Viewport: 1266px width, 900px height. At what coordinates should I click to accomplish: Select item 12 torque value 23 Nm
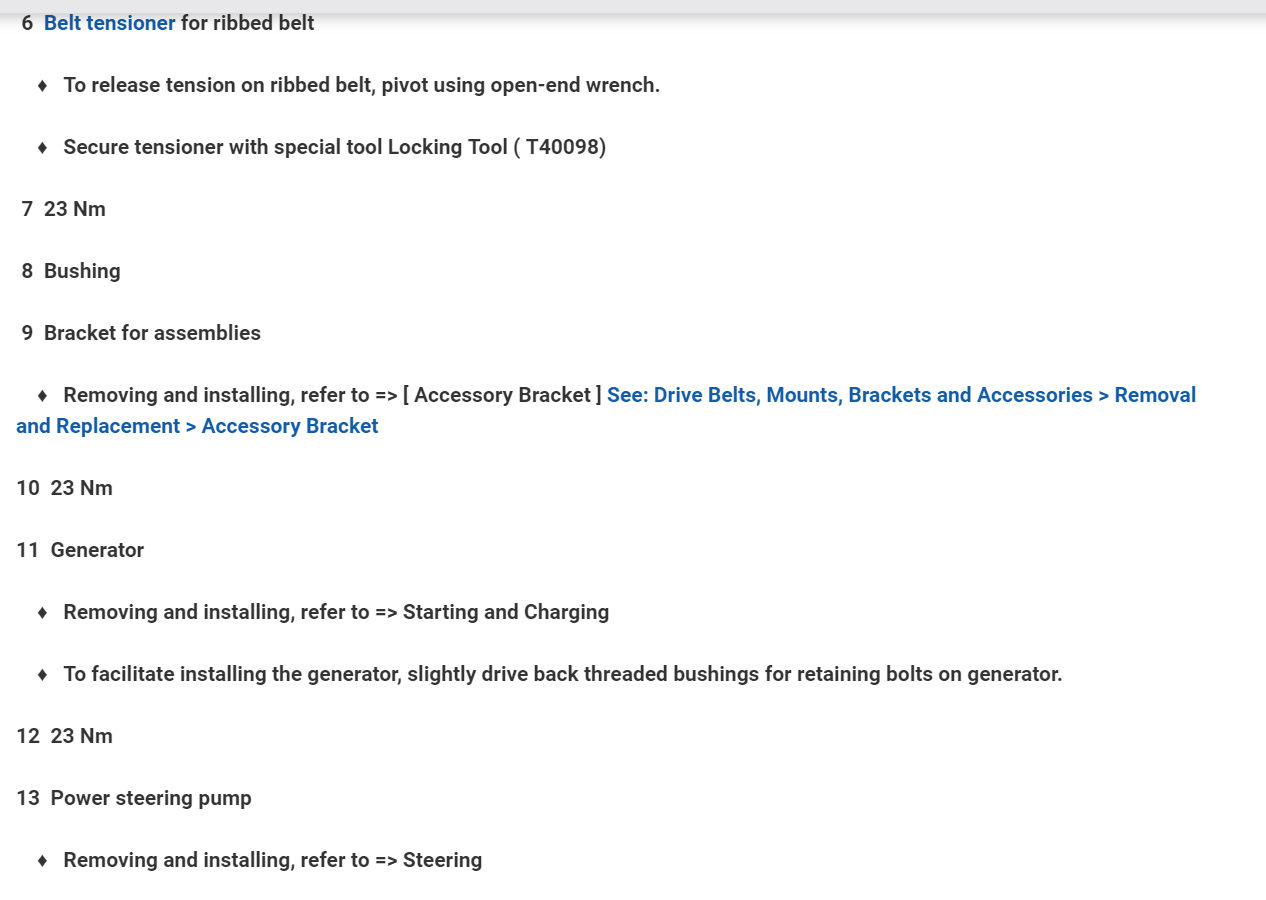82,736
